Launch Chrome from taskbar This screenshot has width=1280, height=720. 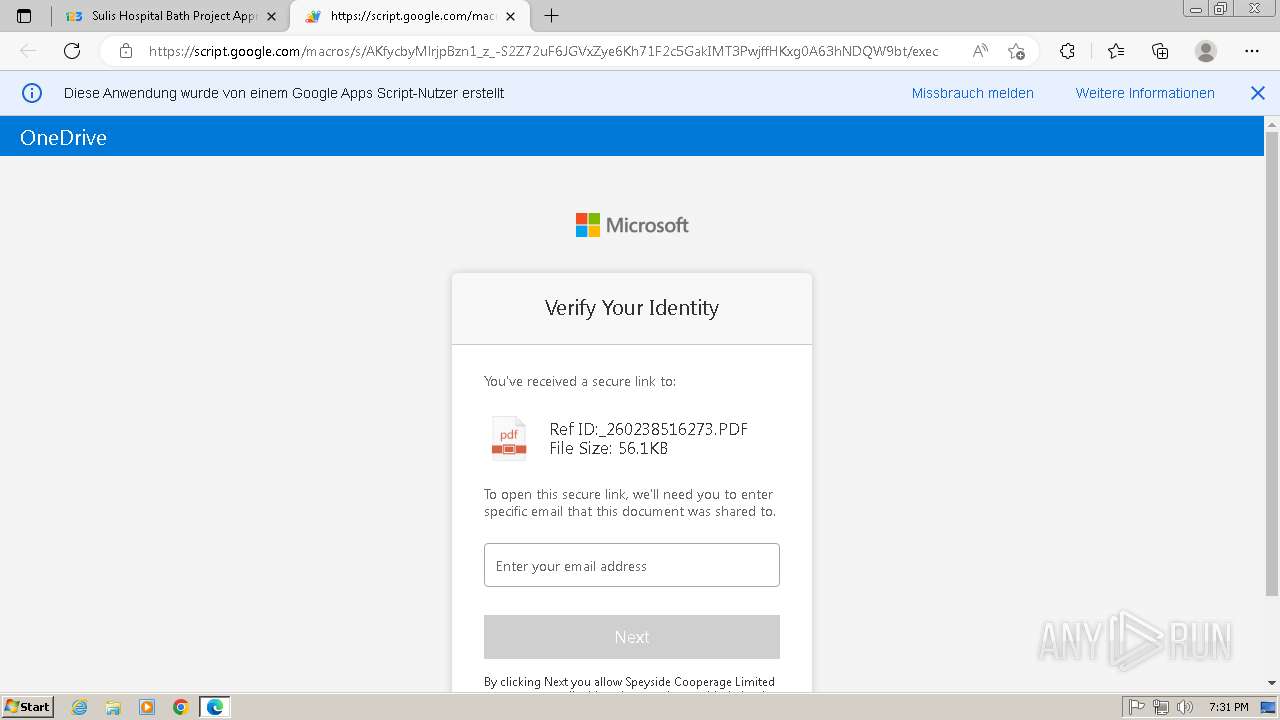181,707
